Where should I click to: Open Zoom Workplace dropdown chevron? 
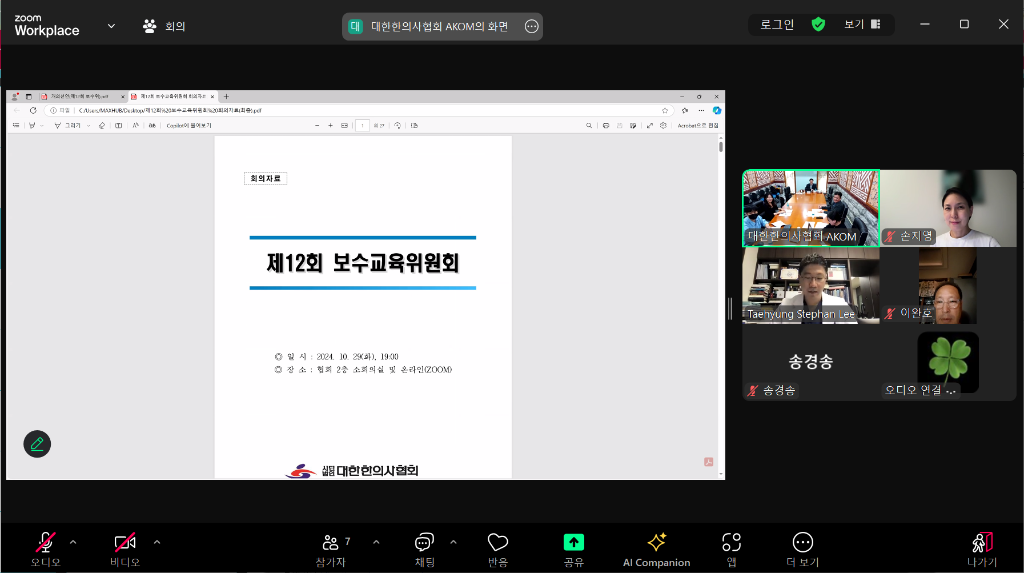click(111, 26)
